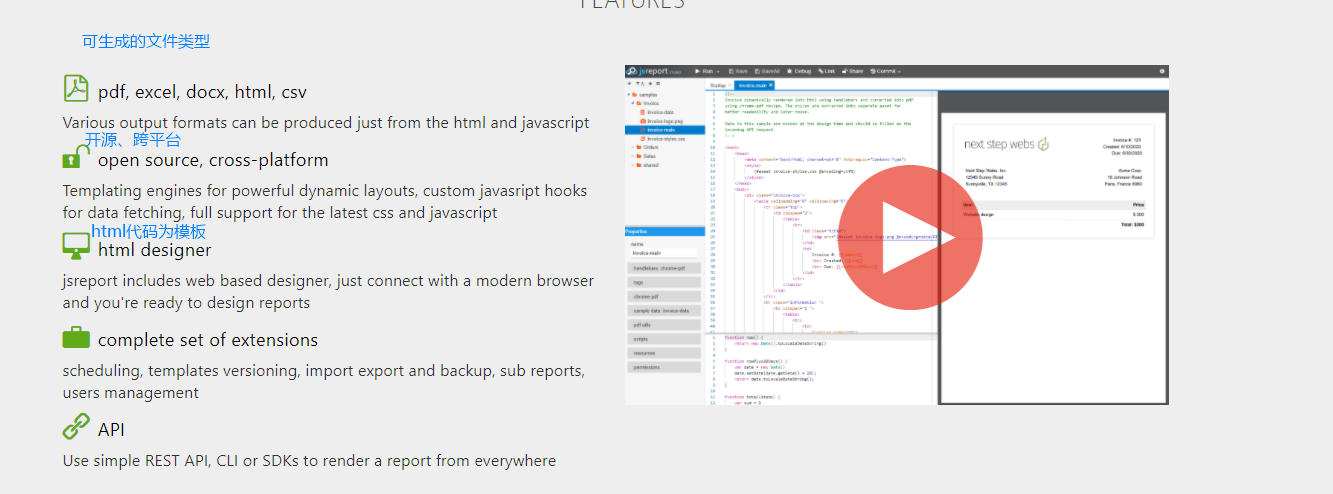Click the 'scheduling, templates versioning' paragraph
Viewport: 1333px width, 494px height.
tap(324, 381)
